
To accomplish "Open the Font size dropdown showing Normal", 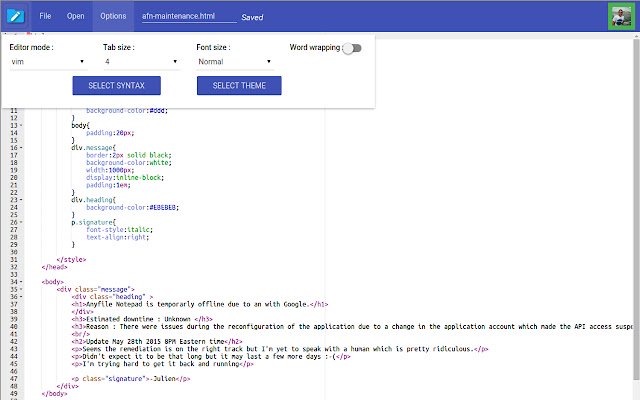I will click(235, 62).
